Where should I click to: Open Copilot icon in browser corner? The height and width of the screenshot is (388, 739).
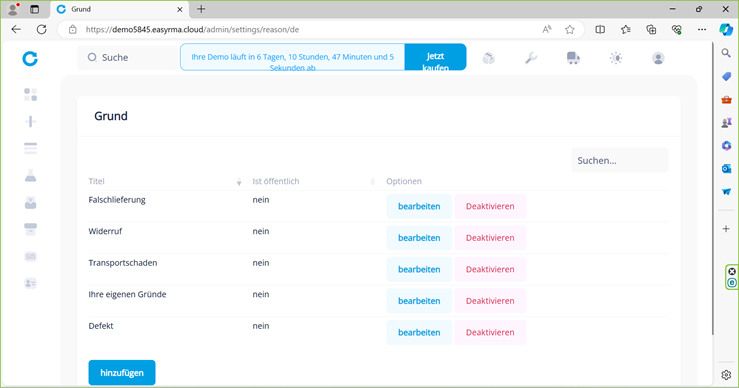tap(726, 29)
